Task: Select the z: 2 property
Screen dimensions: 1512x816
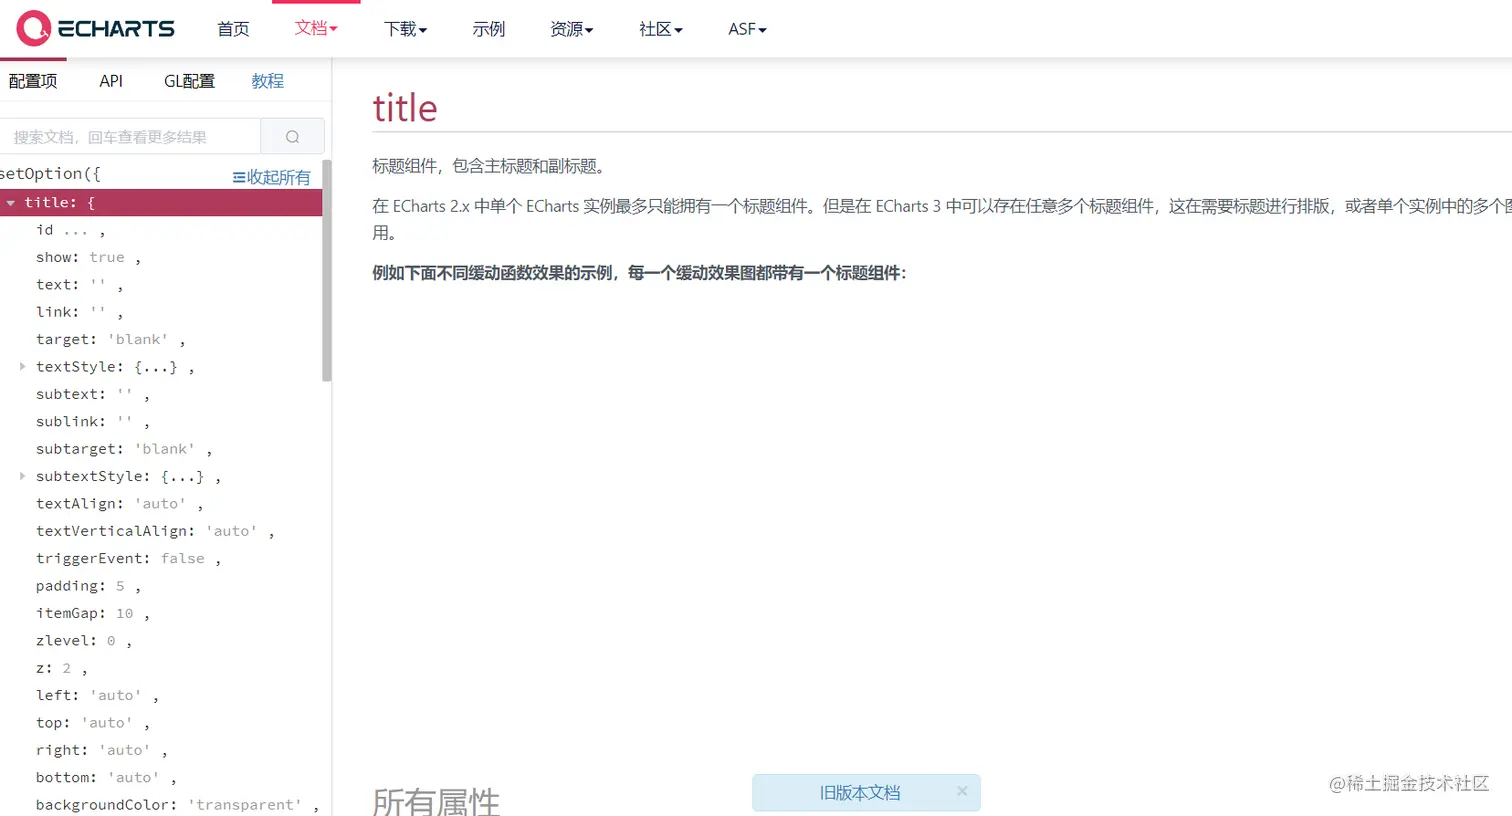Action: point(61,668)
